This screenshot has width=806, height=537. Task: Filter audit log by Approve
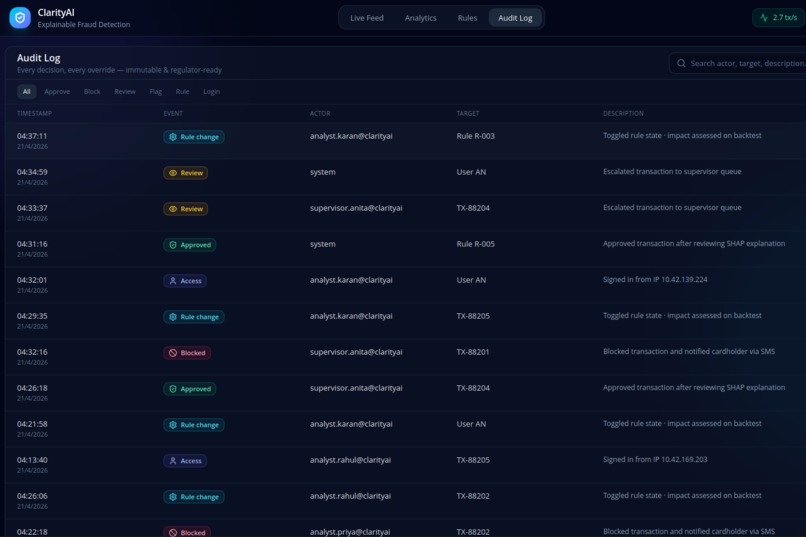click(x=57, y=91)
